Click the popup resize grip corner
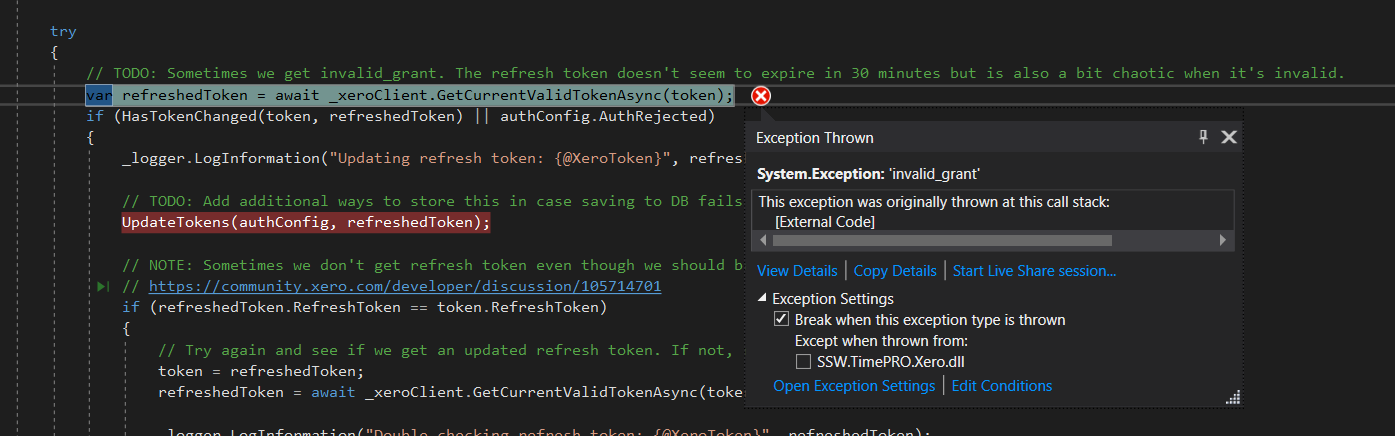 [x=1232, y=398]
